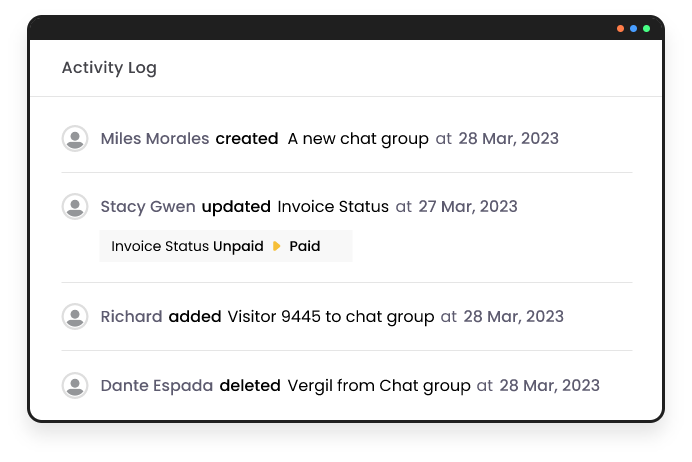Click the 27 Mar, 2023 date
The height and width of the screenshot is (462, 692).
pyautogui.click(x=468, y=207)
